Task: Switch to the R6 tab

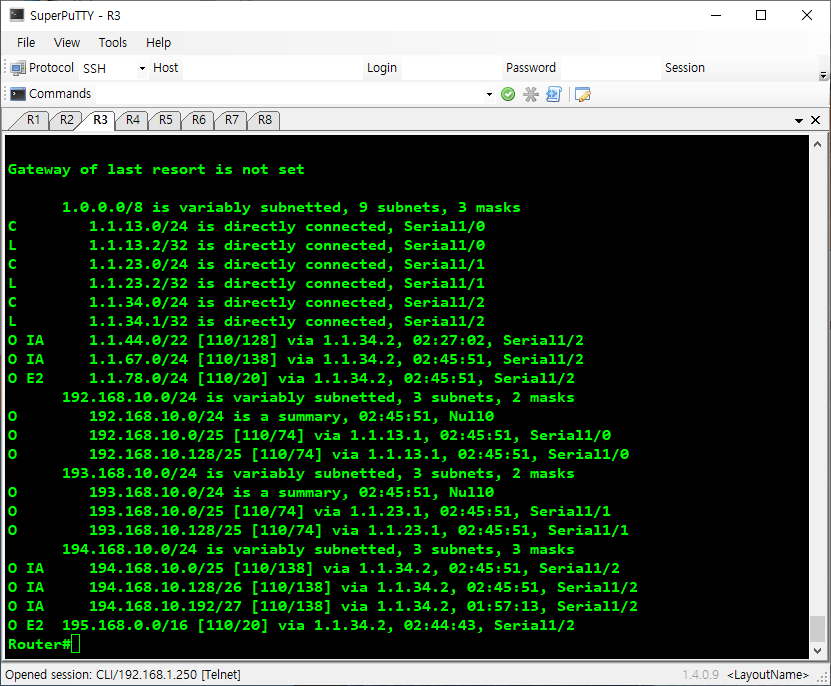Action: pyautogui.click(x=199, y=120)
